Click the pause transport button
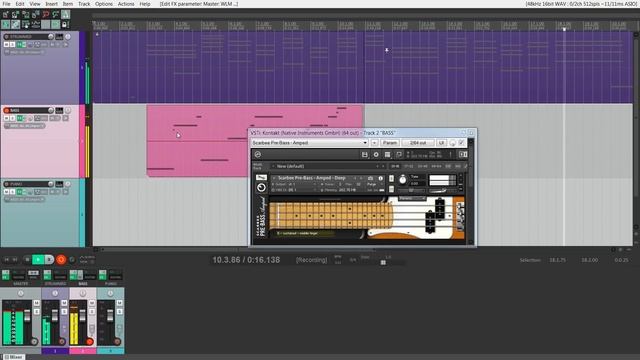 [x=49, y=259]
